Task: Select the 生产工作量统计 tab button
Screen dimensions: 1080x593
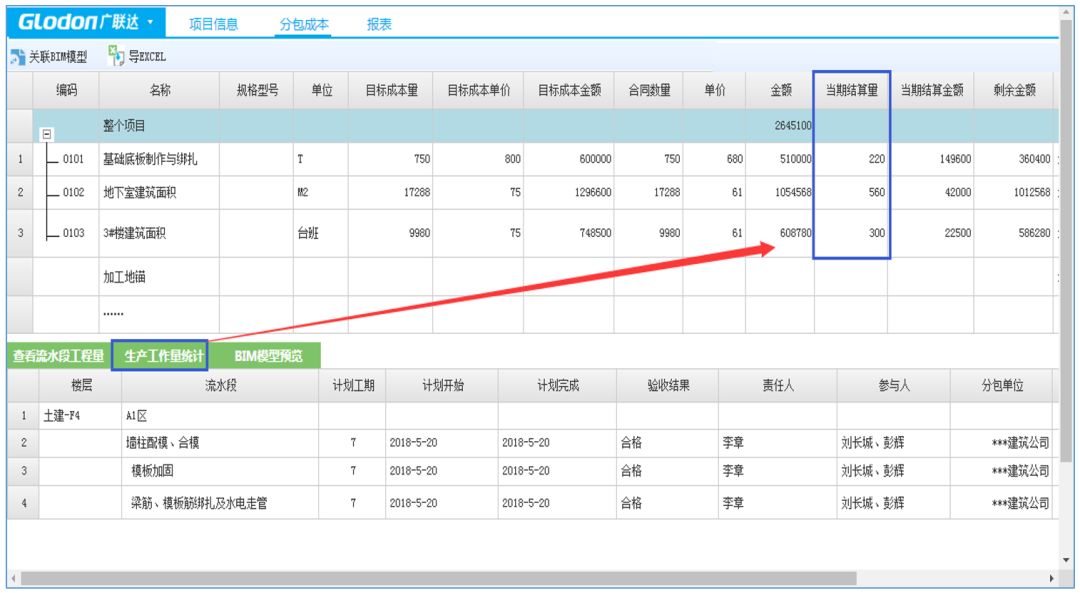Action: pyautogui.click(x=160, y=356)
